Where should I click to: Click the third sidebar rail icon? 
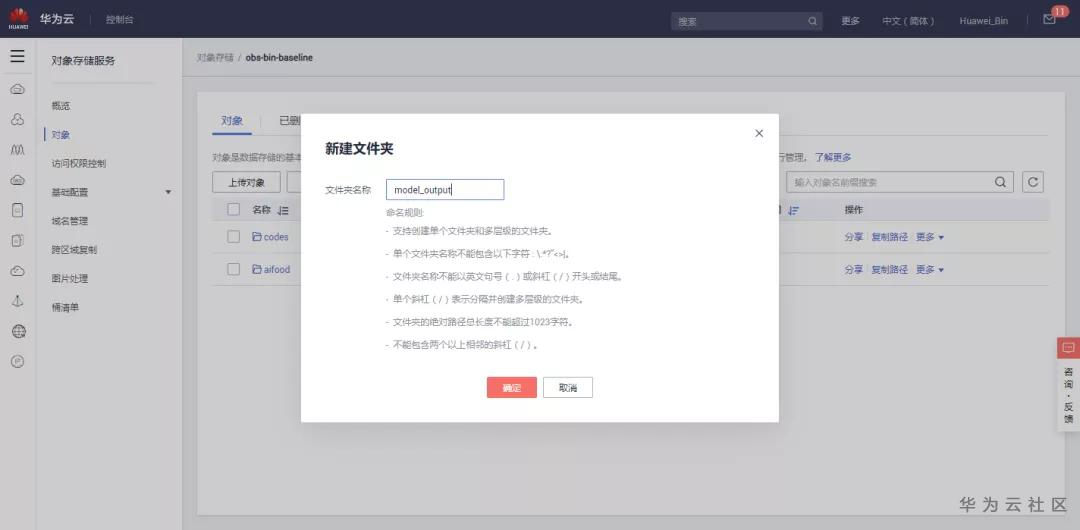[18, 150]
